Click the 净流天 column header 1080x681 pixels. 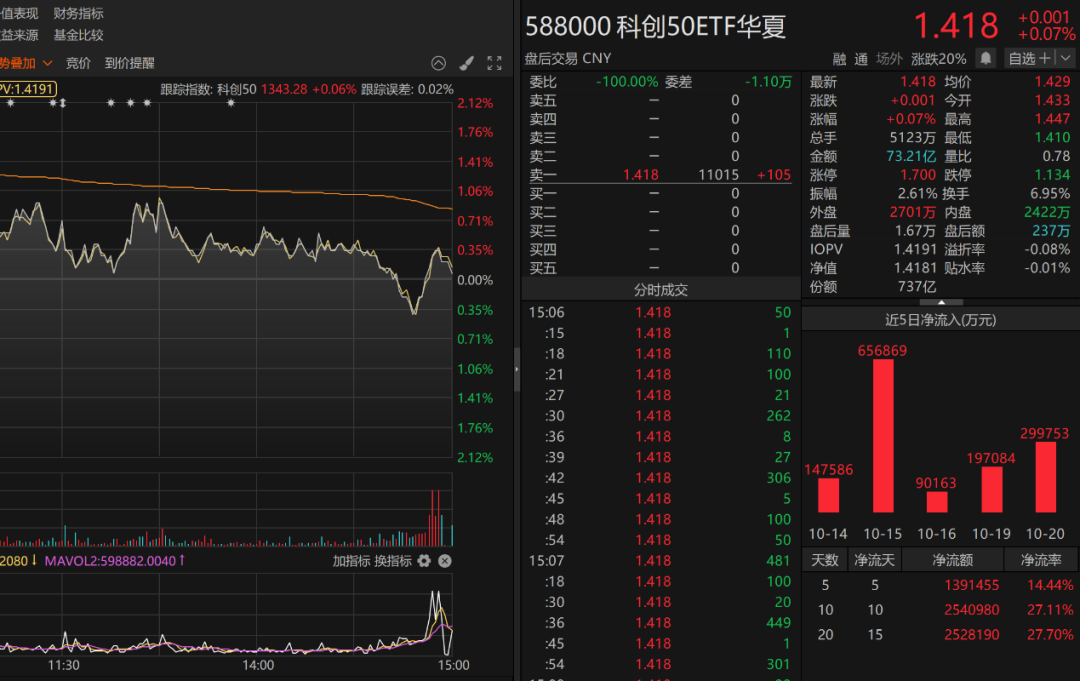pyautogui.click(x=874, y=560)
